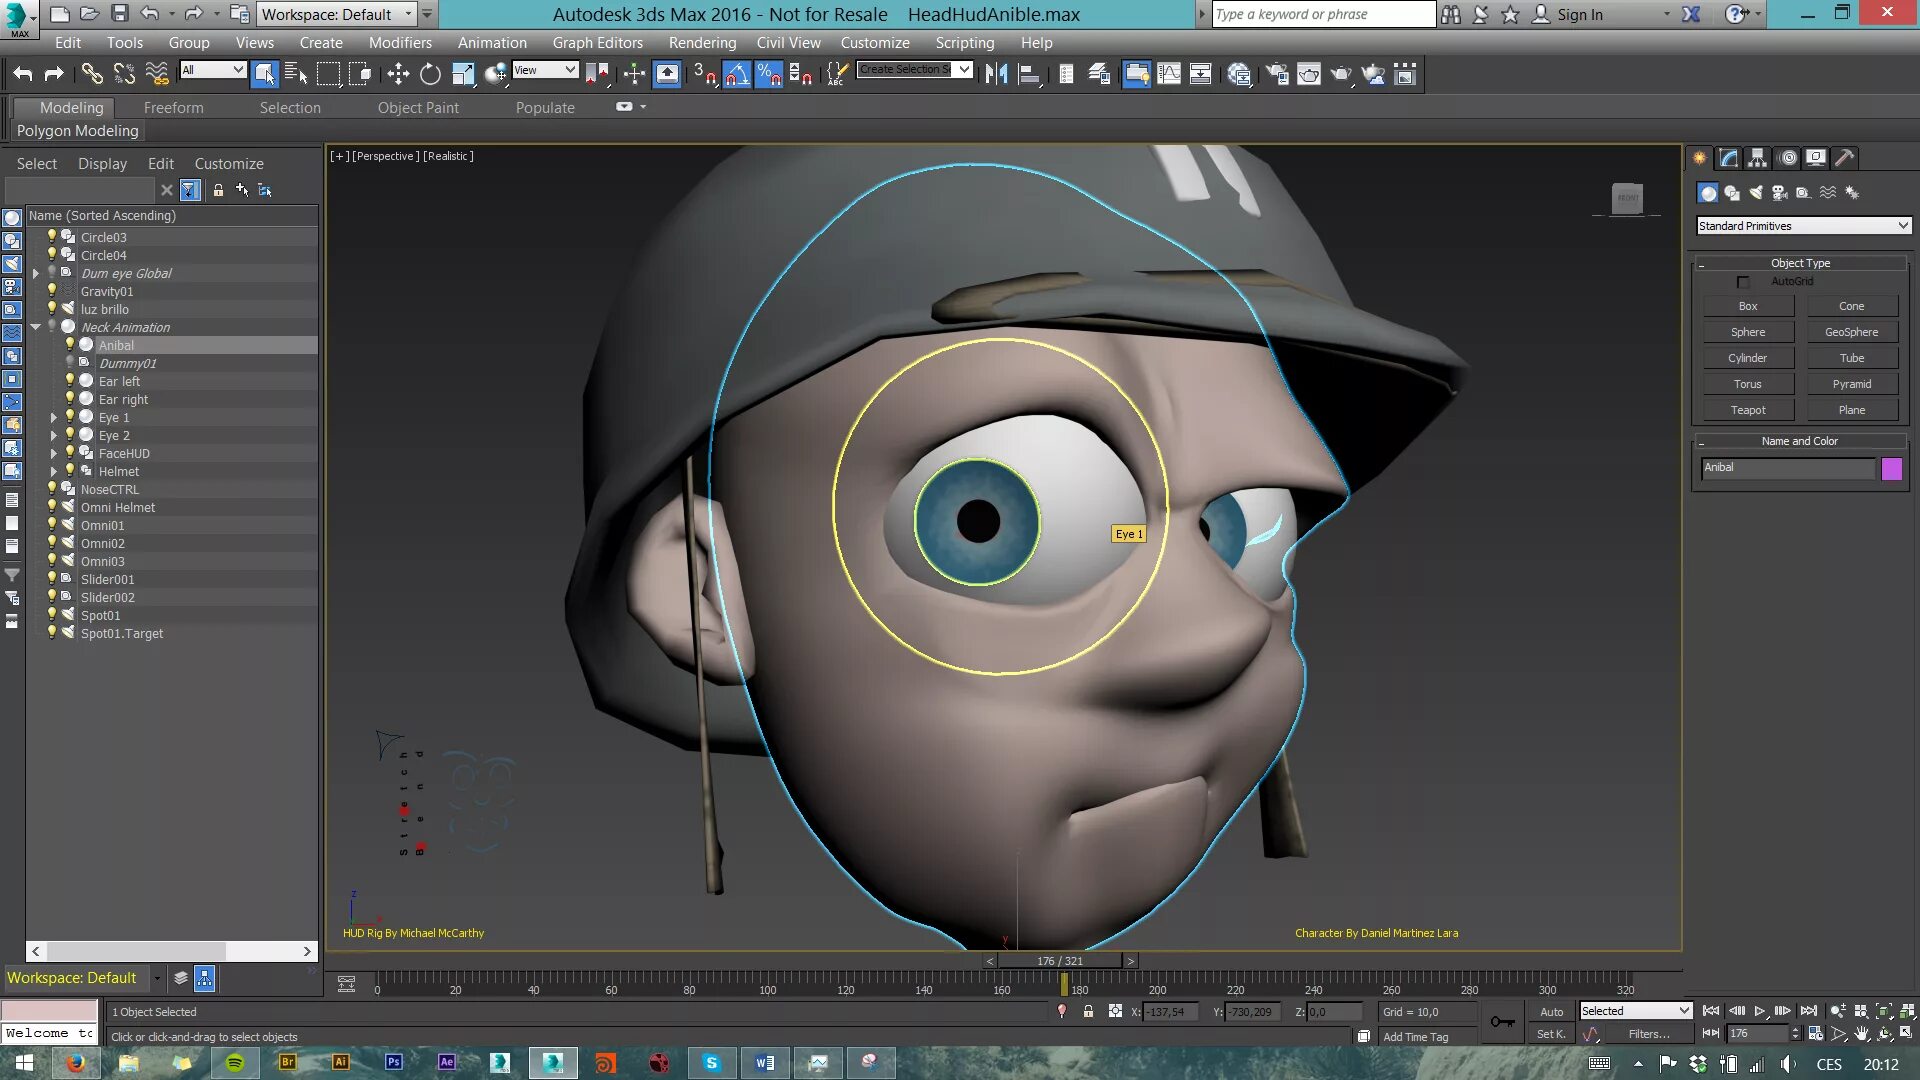The height and width of the screenshot is (1080, 1920).
Task: Open Render Setup teapot icon
Action: pos(1277,74)
